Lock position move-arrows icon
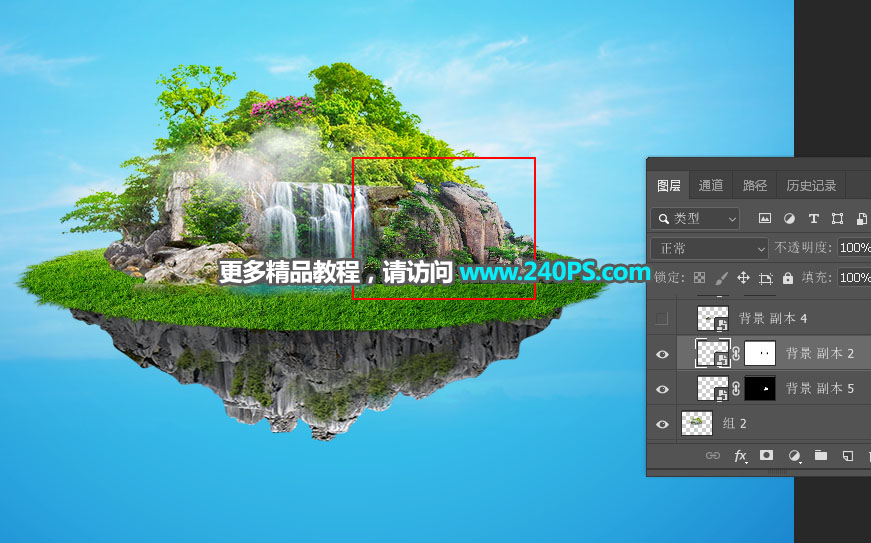Viewport: 871px width, 543px height. click(743, 278)
